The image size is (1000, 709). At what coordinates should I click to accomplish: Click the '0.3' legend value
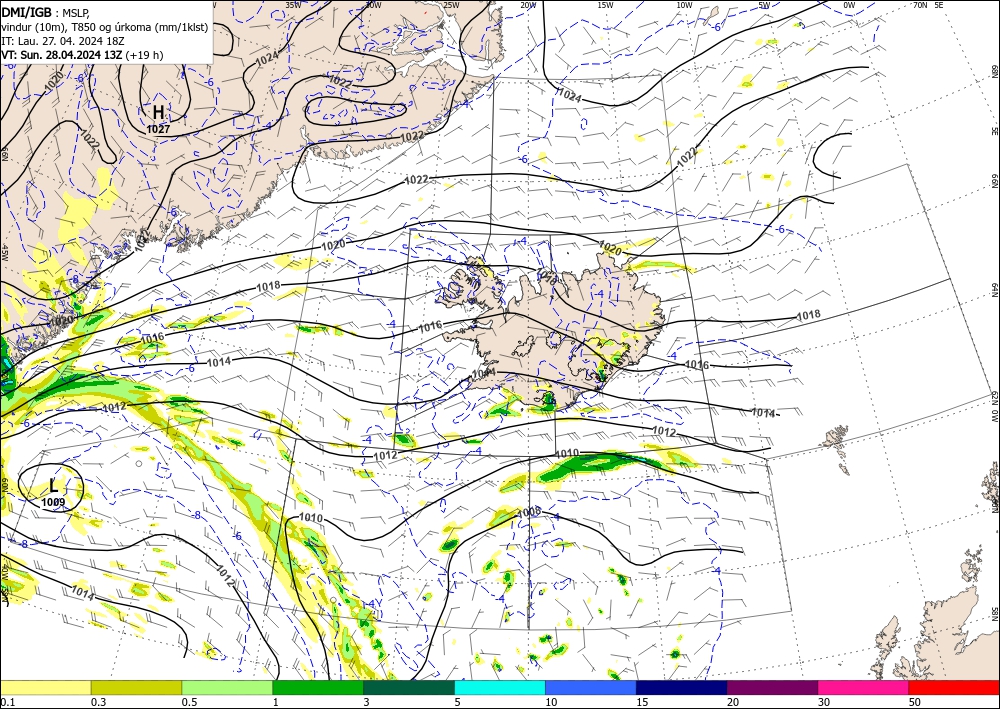click(x=98, y=702)
